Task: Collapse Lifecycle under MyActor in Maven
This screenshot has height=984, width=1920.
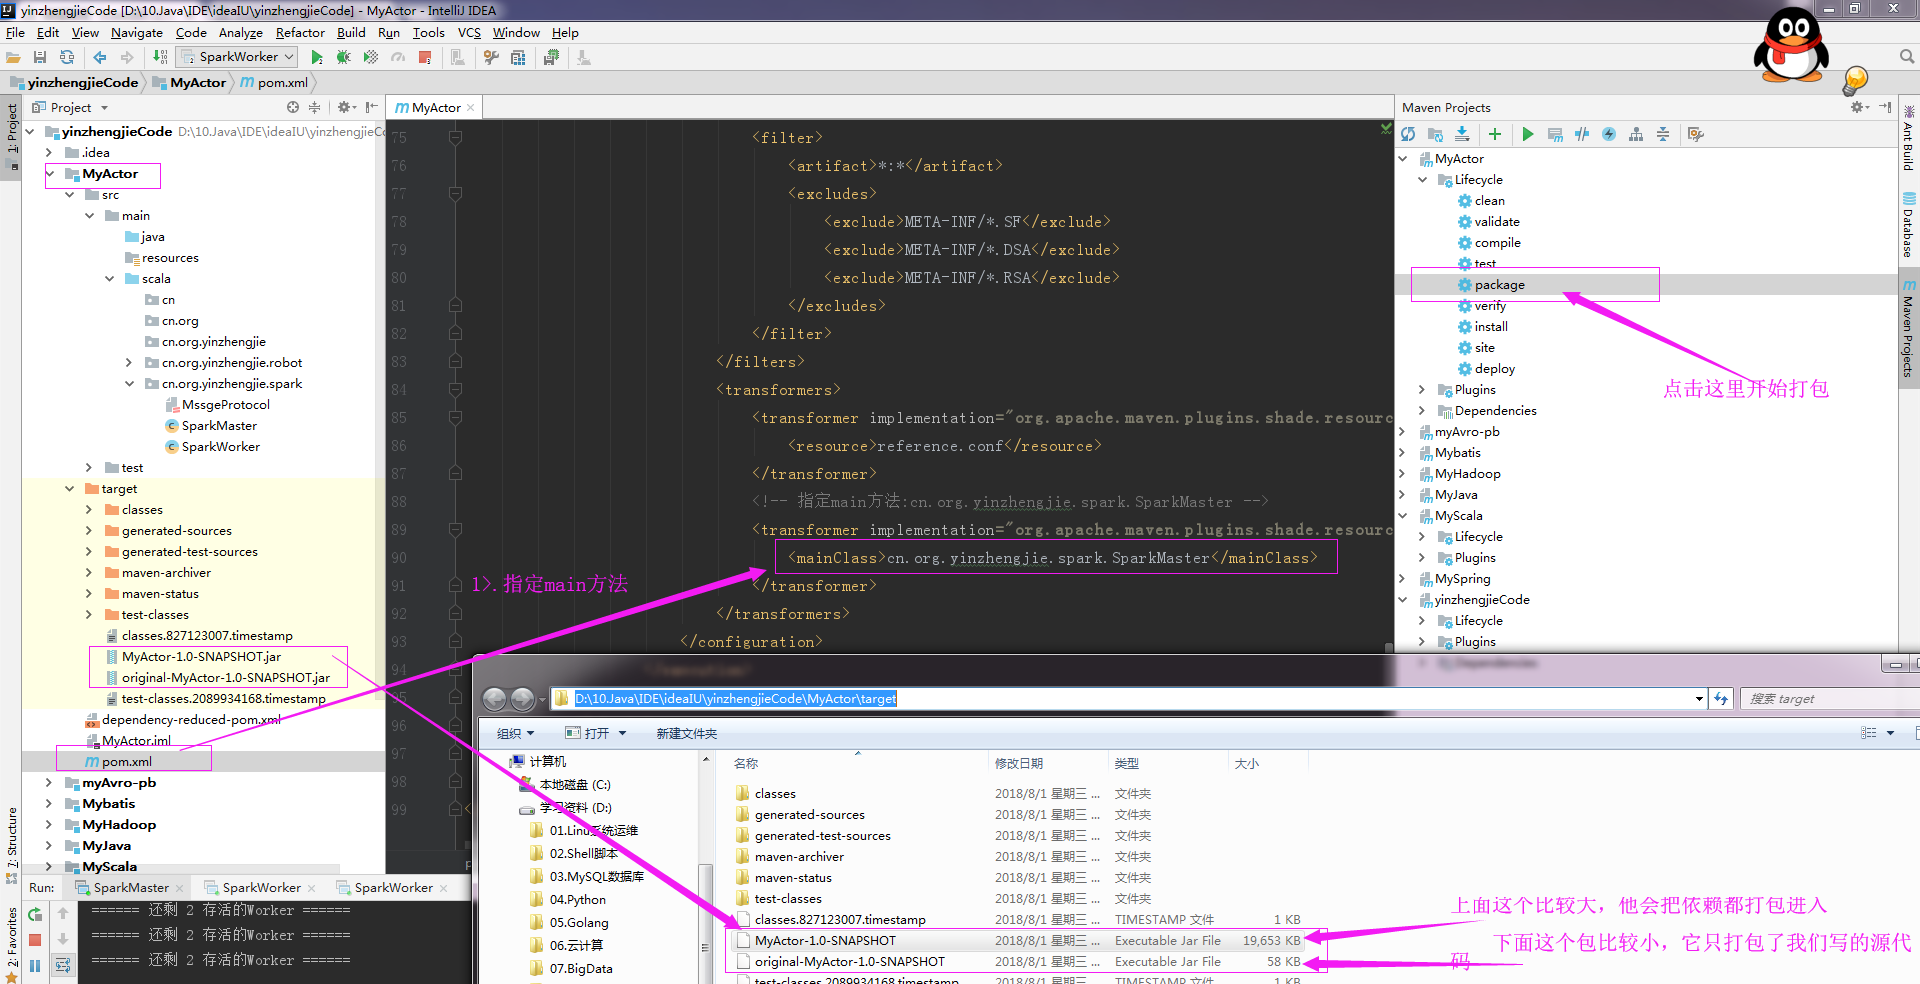Action: pos(1422,180)
